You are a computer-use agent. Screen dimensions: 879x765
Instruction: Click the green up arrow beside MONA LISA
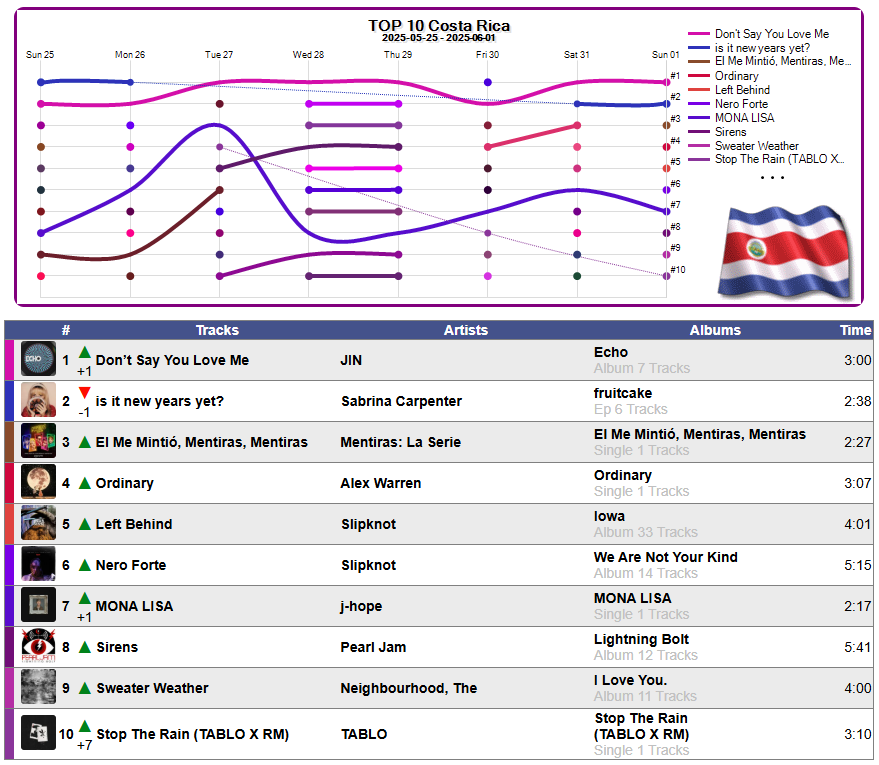(85, 598)
